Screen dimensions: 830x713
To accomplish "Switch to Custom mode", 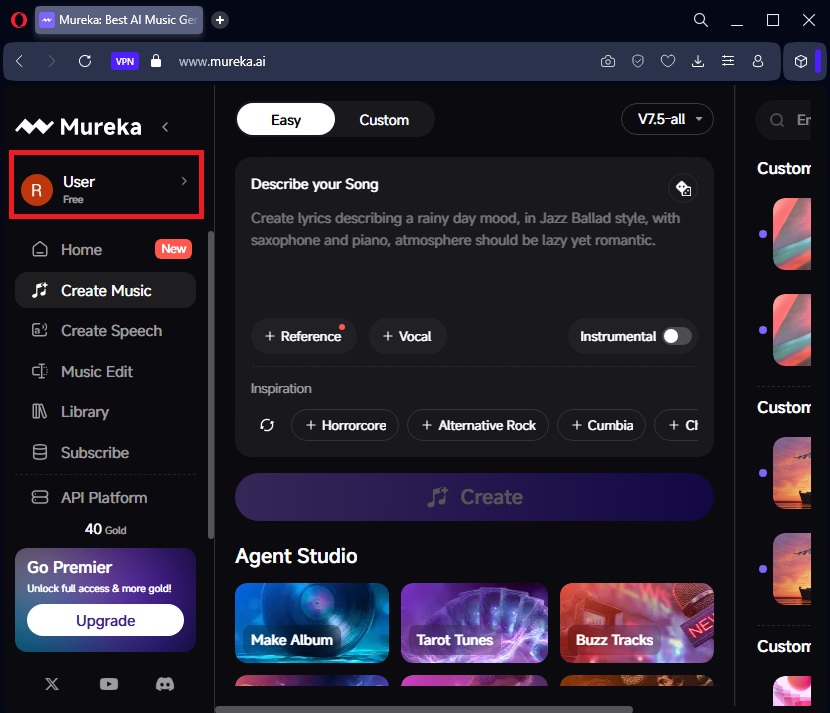I will click(384, 120).
